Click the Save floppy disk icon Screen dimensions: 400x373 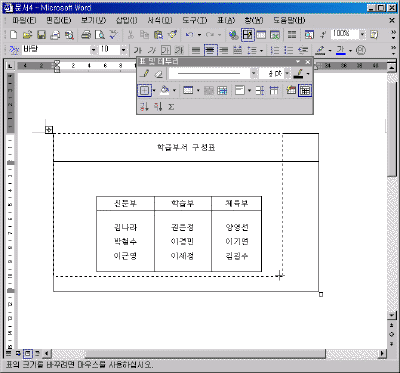coord(41,35)
